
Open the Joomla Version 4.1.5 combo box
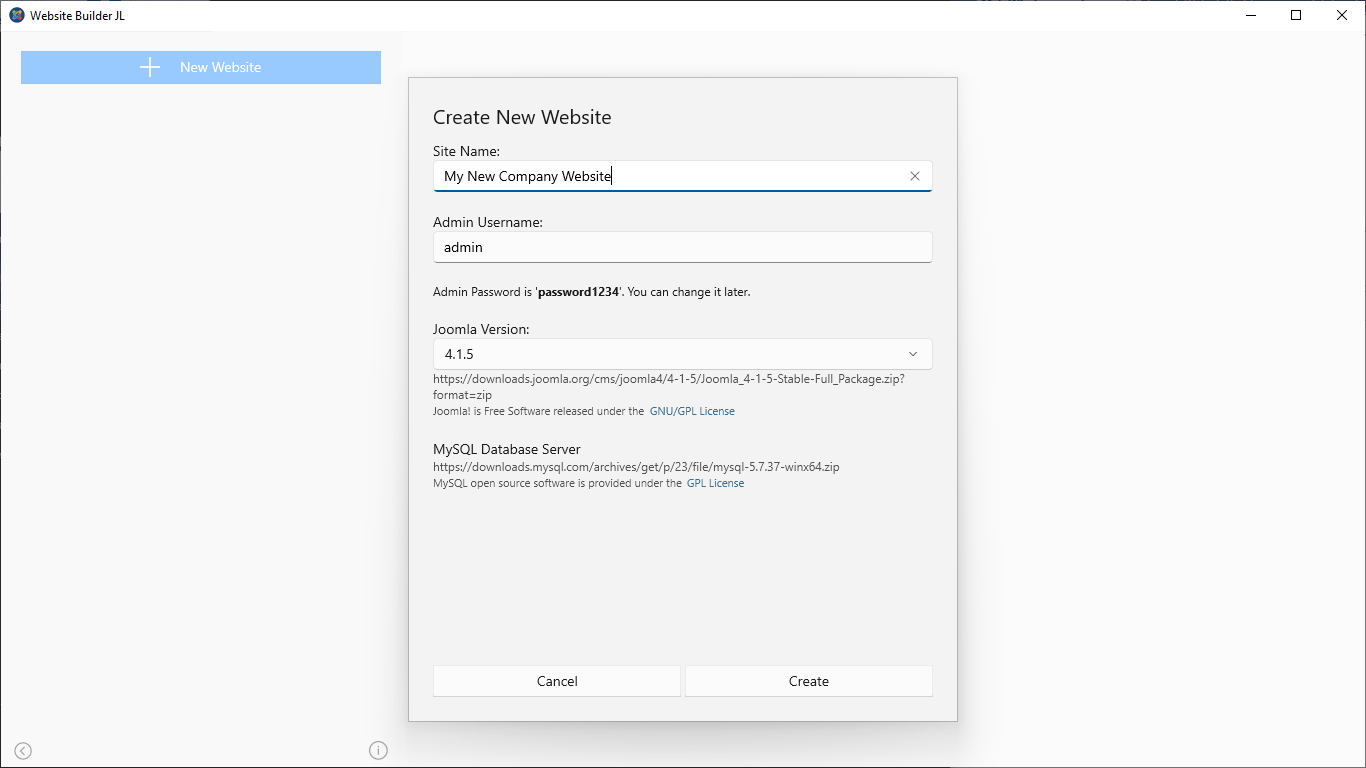670,354
